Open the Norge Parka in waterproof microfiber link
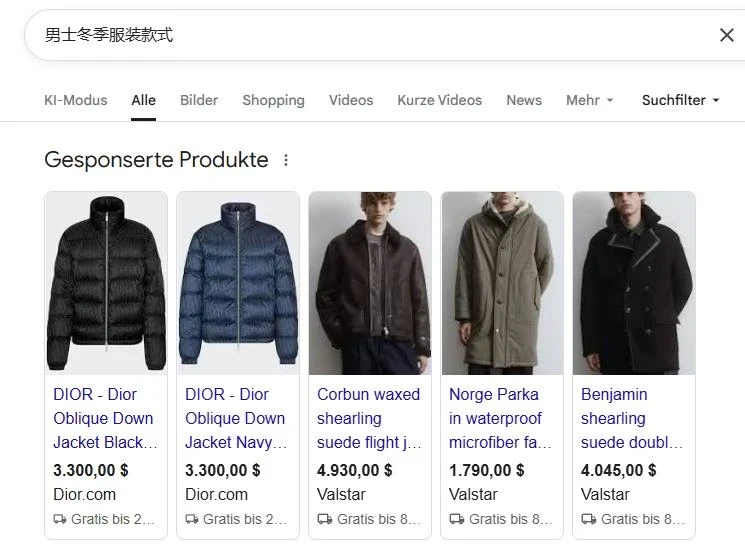745x560 pixels. point(500,418)
